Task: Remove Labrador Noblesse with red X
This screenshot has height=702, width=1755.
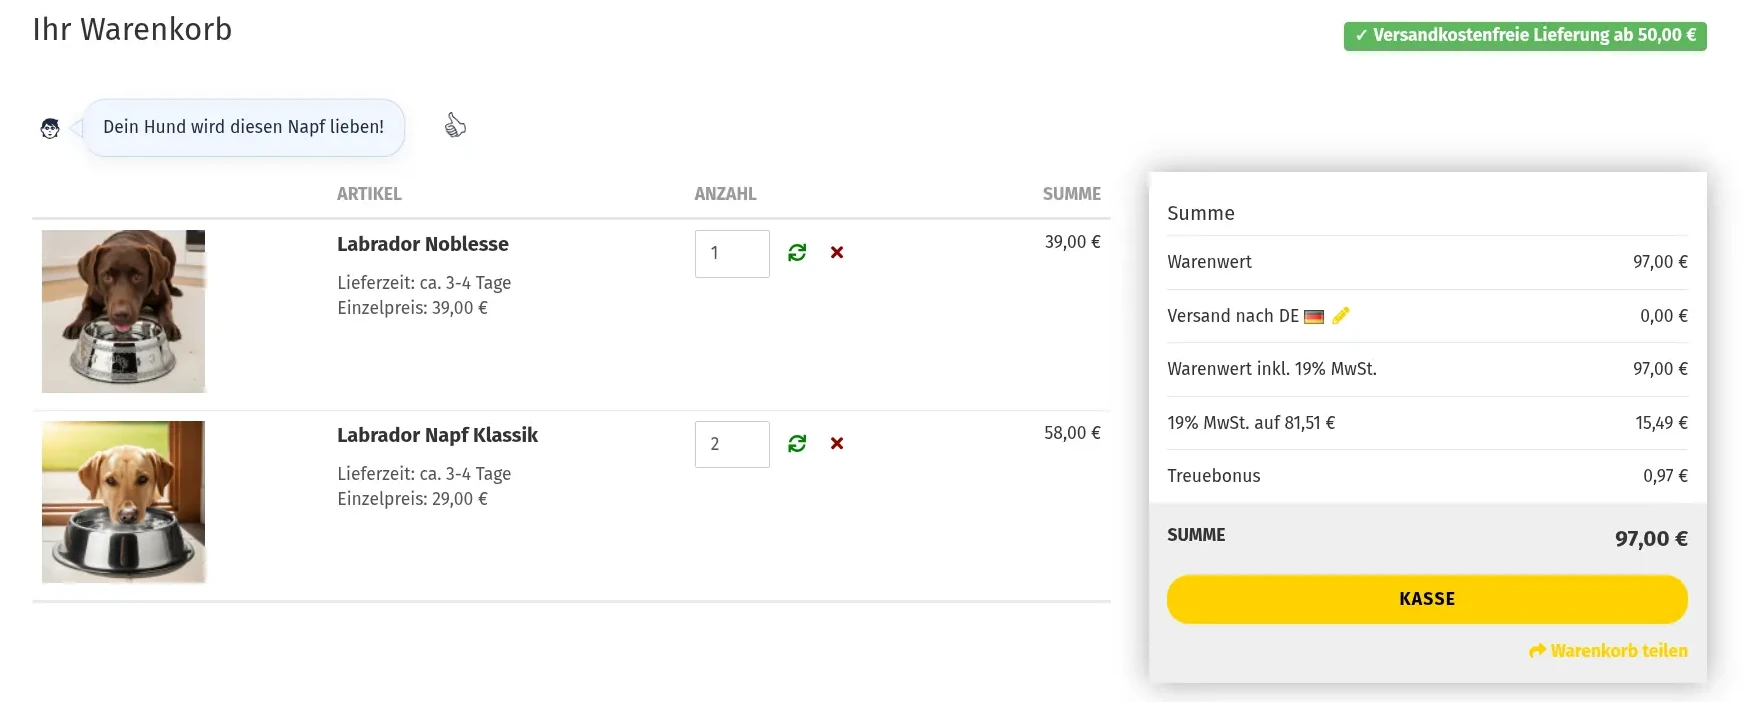Action: 837,253
